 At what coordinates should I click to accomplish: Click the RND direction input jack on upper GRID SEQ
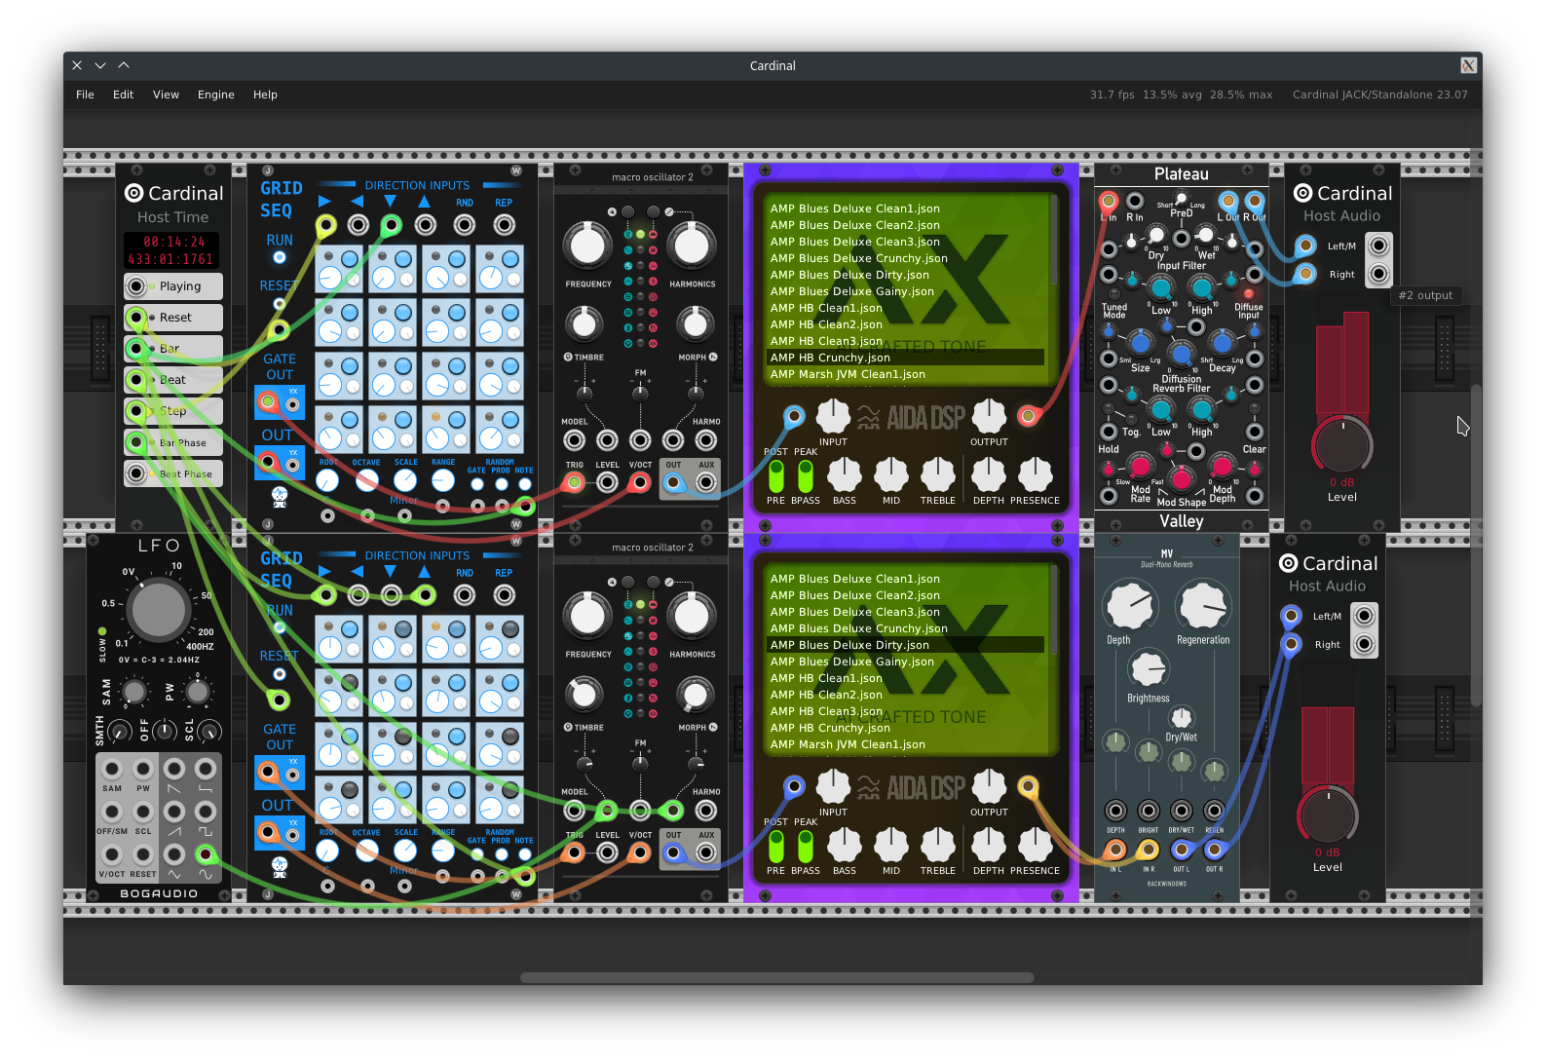(464, 225)
